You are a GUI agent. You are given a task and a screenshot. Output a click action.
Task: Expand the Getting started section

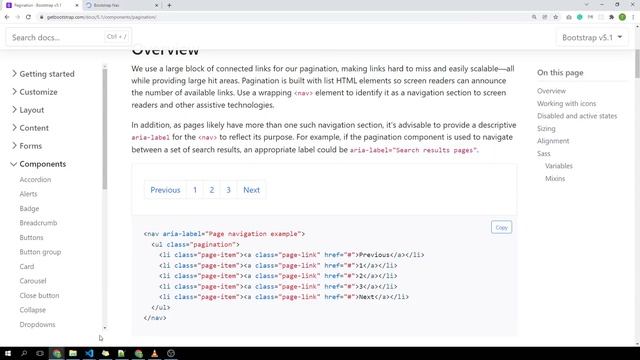click(x=43, y=74)
